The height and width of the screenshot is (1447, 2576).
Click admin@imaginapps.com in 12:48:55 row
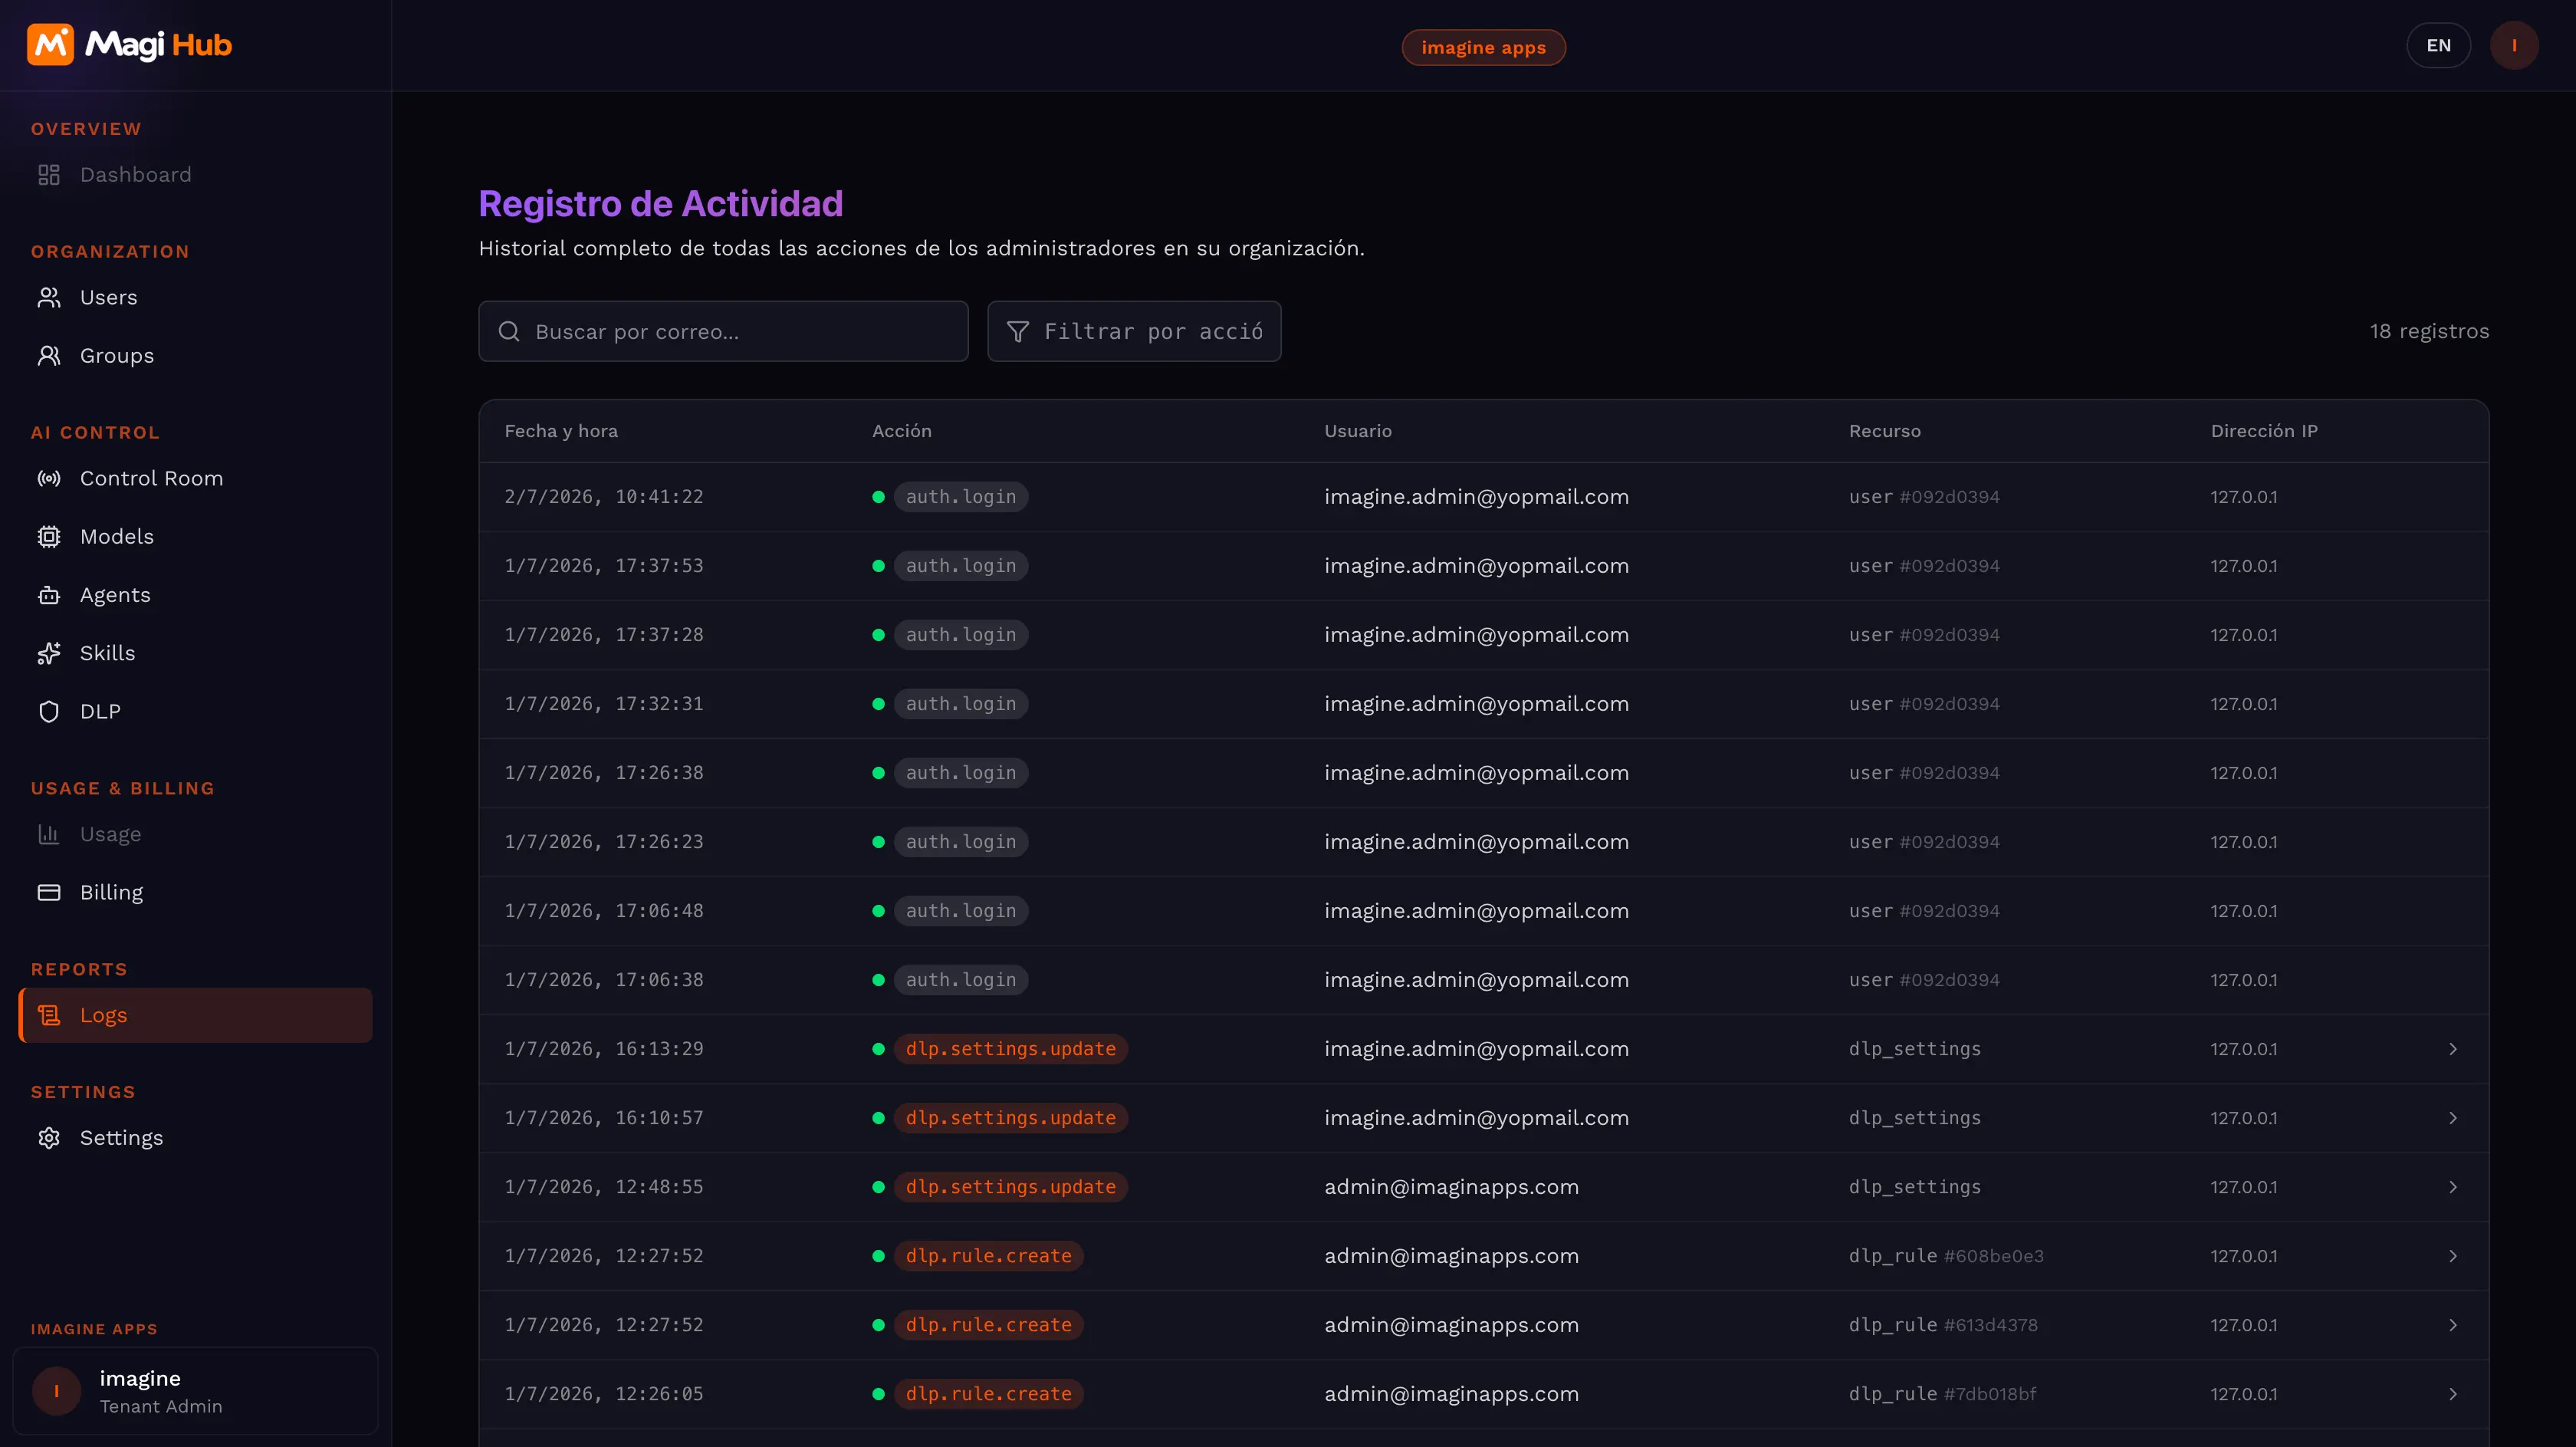(x=1451, y=1187)
